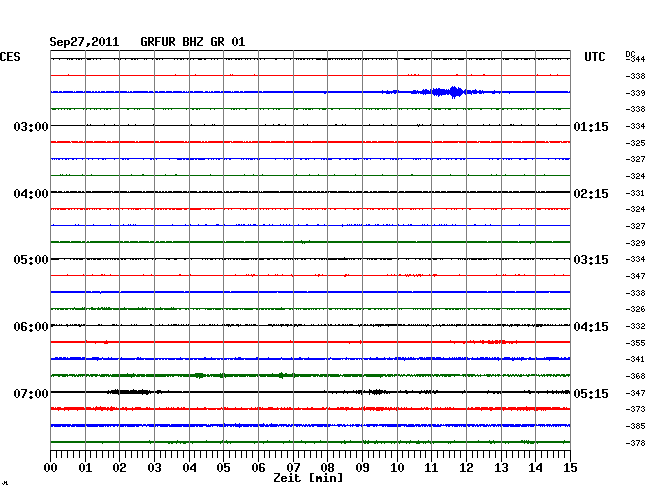Screen dimensions: 650x494
Task: Click minute 13 on the time axis
Action: (501, 468)
